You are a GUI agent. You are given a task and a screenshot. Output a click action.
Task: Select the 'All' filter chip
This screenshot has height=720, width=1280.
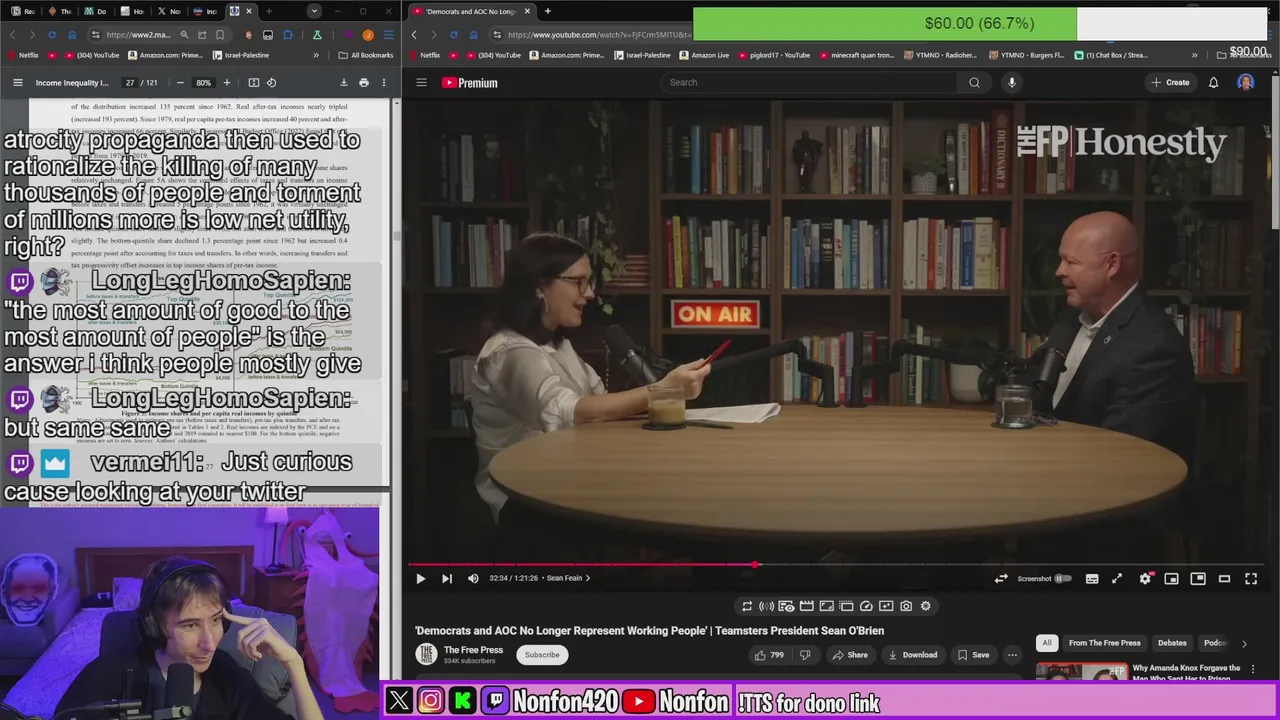(x=1046, y=643)
